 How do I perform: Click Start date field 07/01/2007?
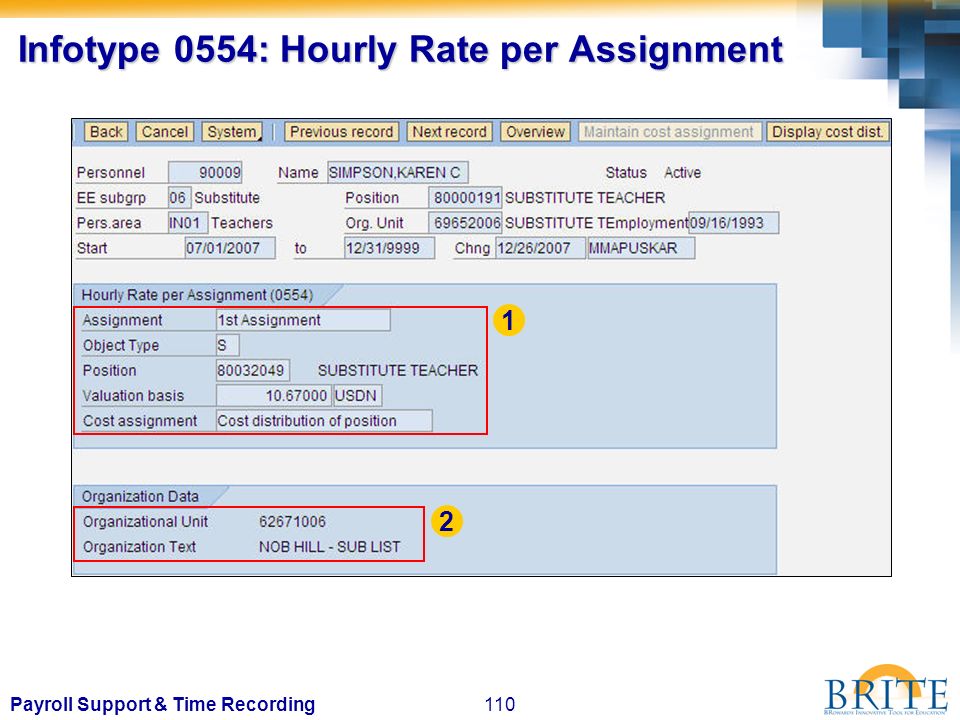point(230,248)
